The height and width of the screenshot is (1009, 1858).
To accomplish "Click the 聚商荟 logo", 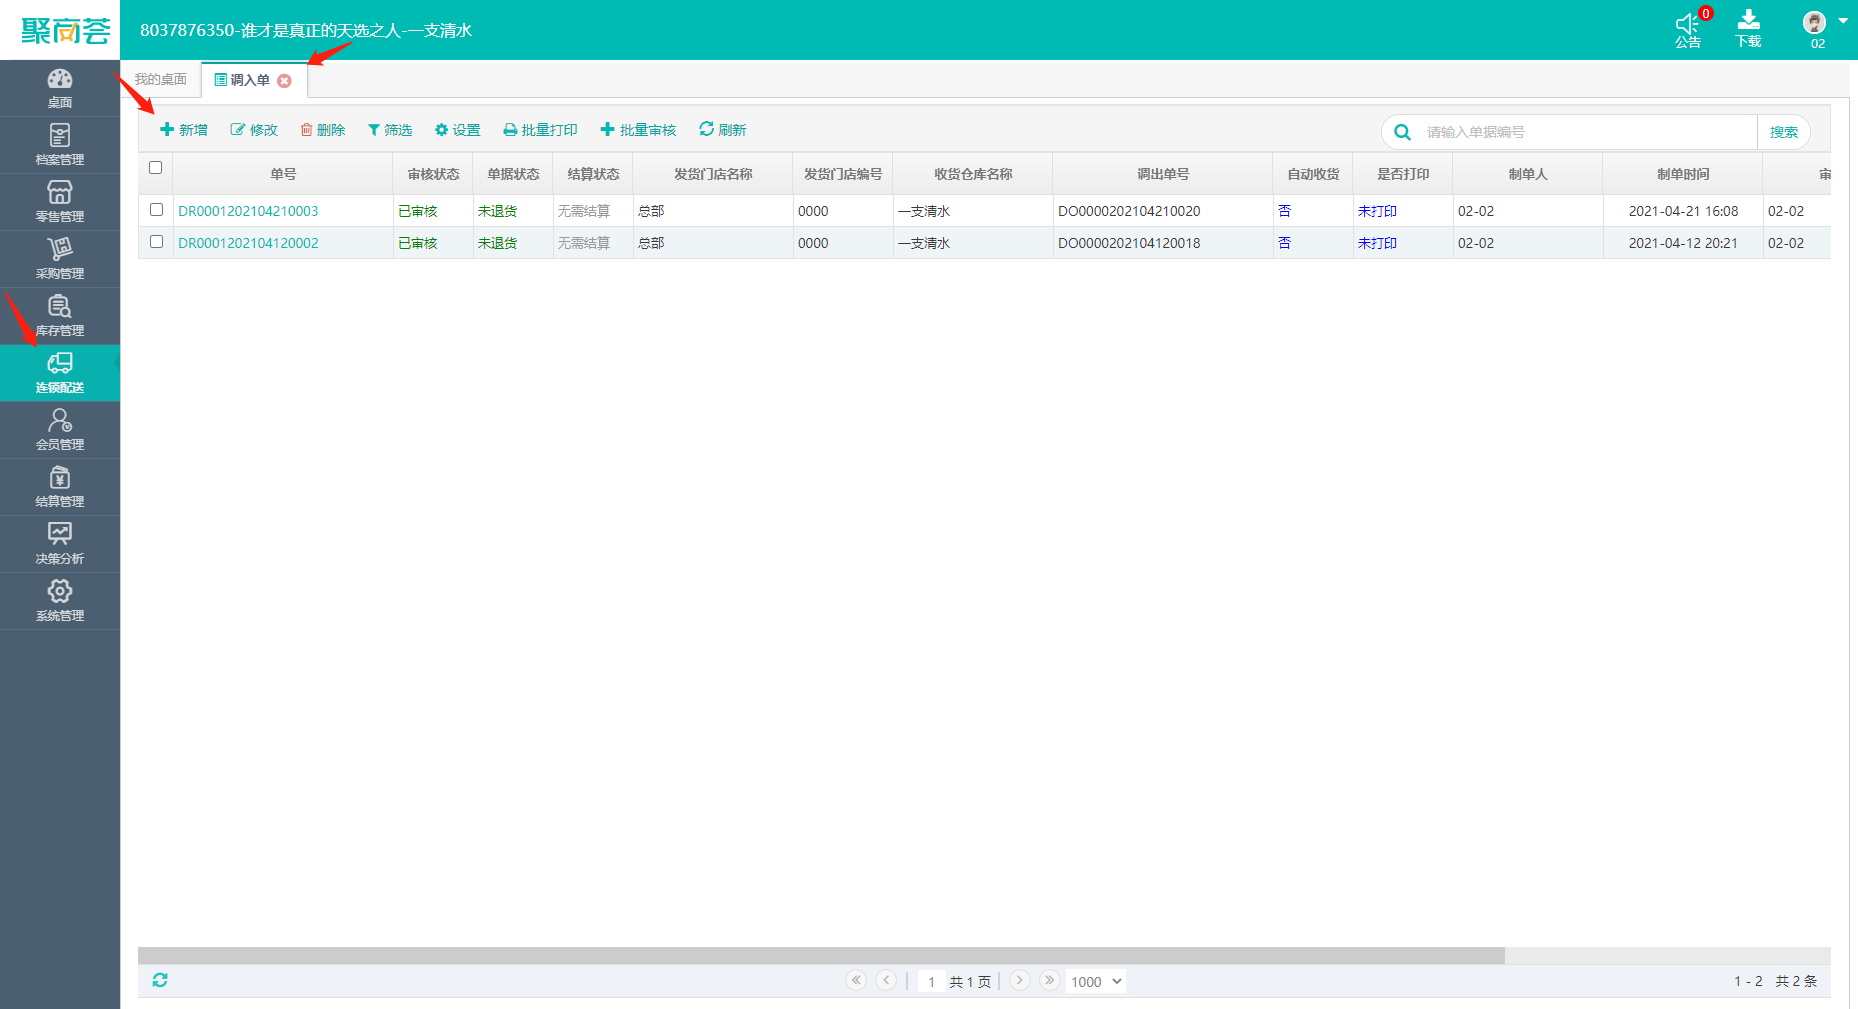I will [x=66, y=30].
